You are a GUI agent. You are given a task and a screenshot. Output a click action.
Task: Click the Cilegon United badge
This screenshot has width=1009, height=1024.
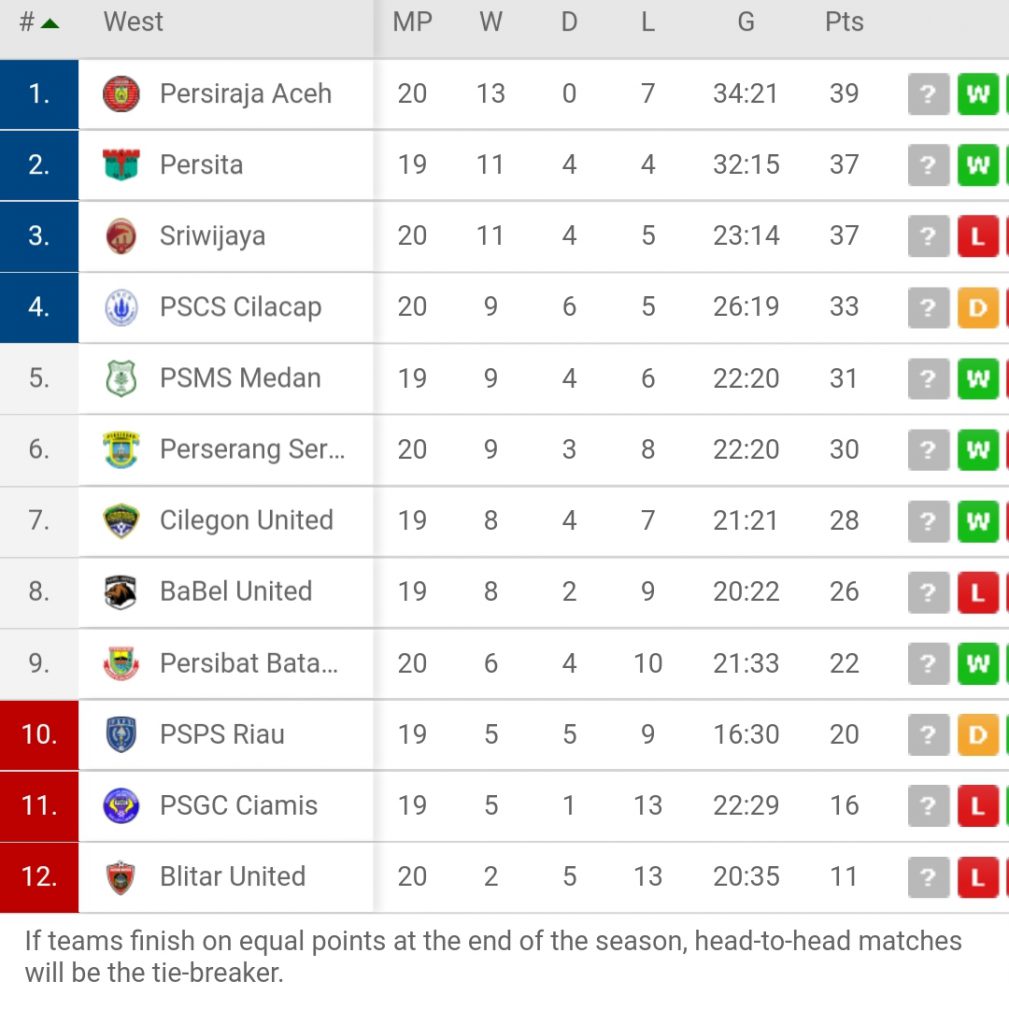[121, 520]
